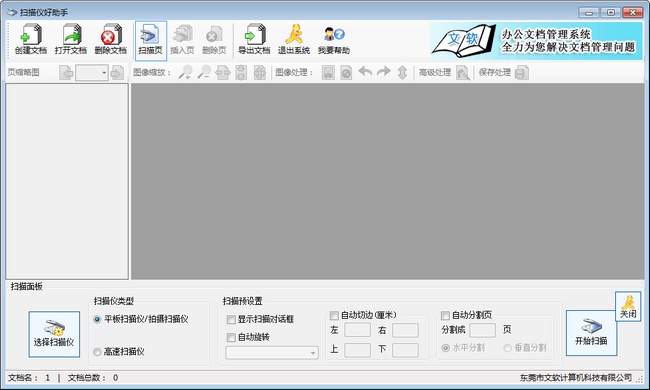Click the zoom out magnifier icon
The width and height of the screenshot is (650, 390).
tap(204, 73)
